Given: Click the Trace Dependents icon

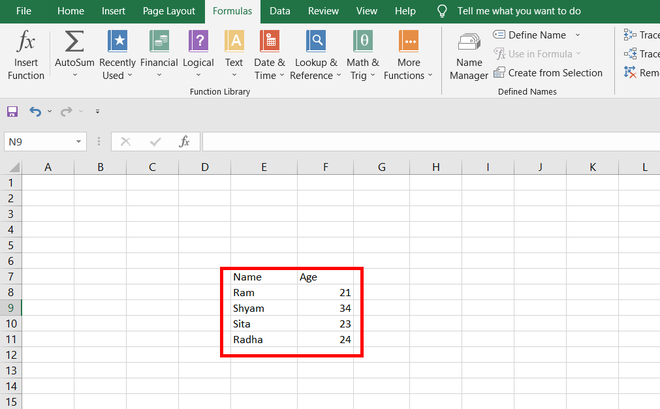Looking at the screenshot, I should [x=630, y=54].
